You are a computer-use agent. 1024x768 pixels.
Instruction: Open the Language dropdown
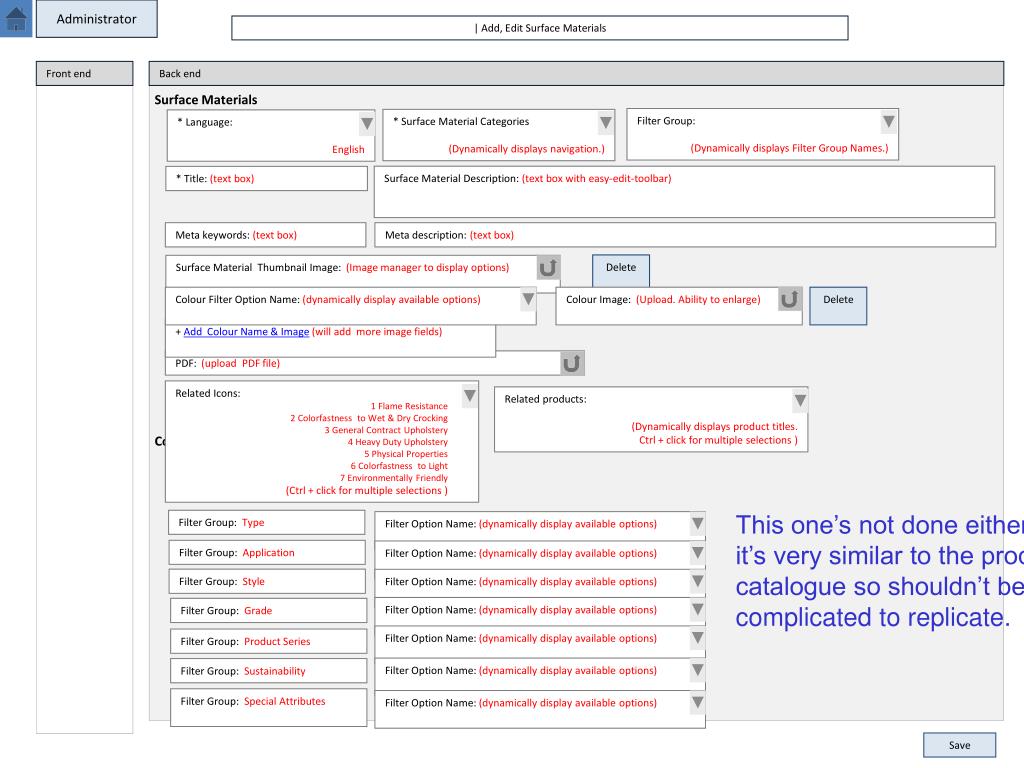[x=367, y=123]
